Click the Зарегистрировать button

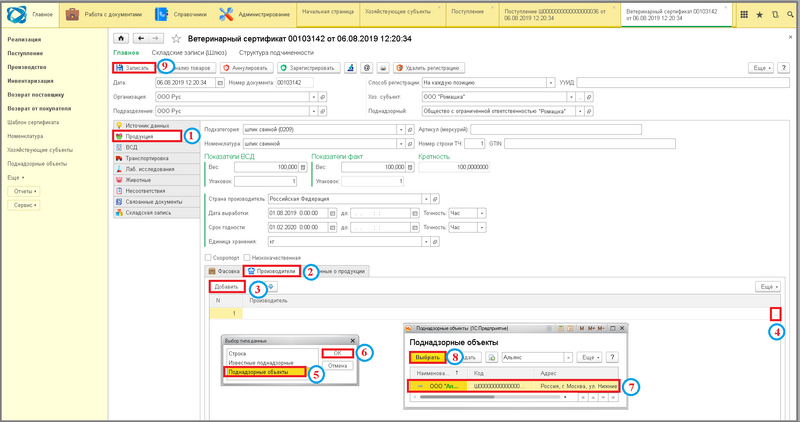point(309,68)
